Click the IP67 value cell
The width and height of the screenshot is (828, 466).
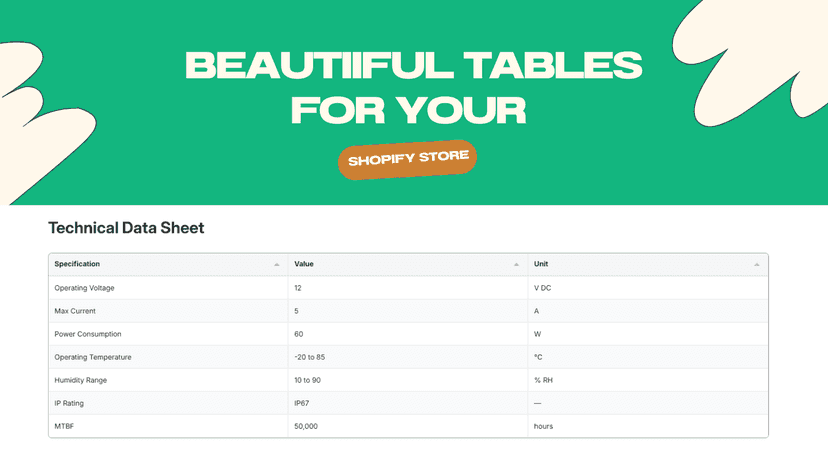[408, 403]
